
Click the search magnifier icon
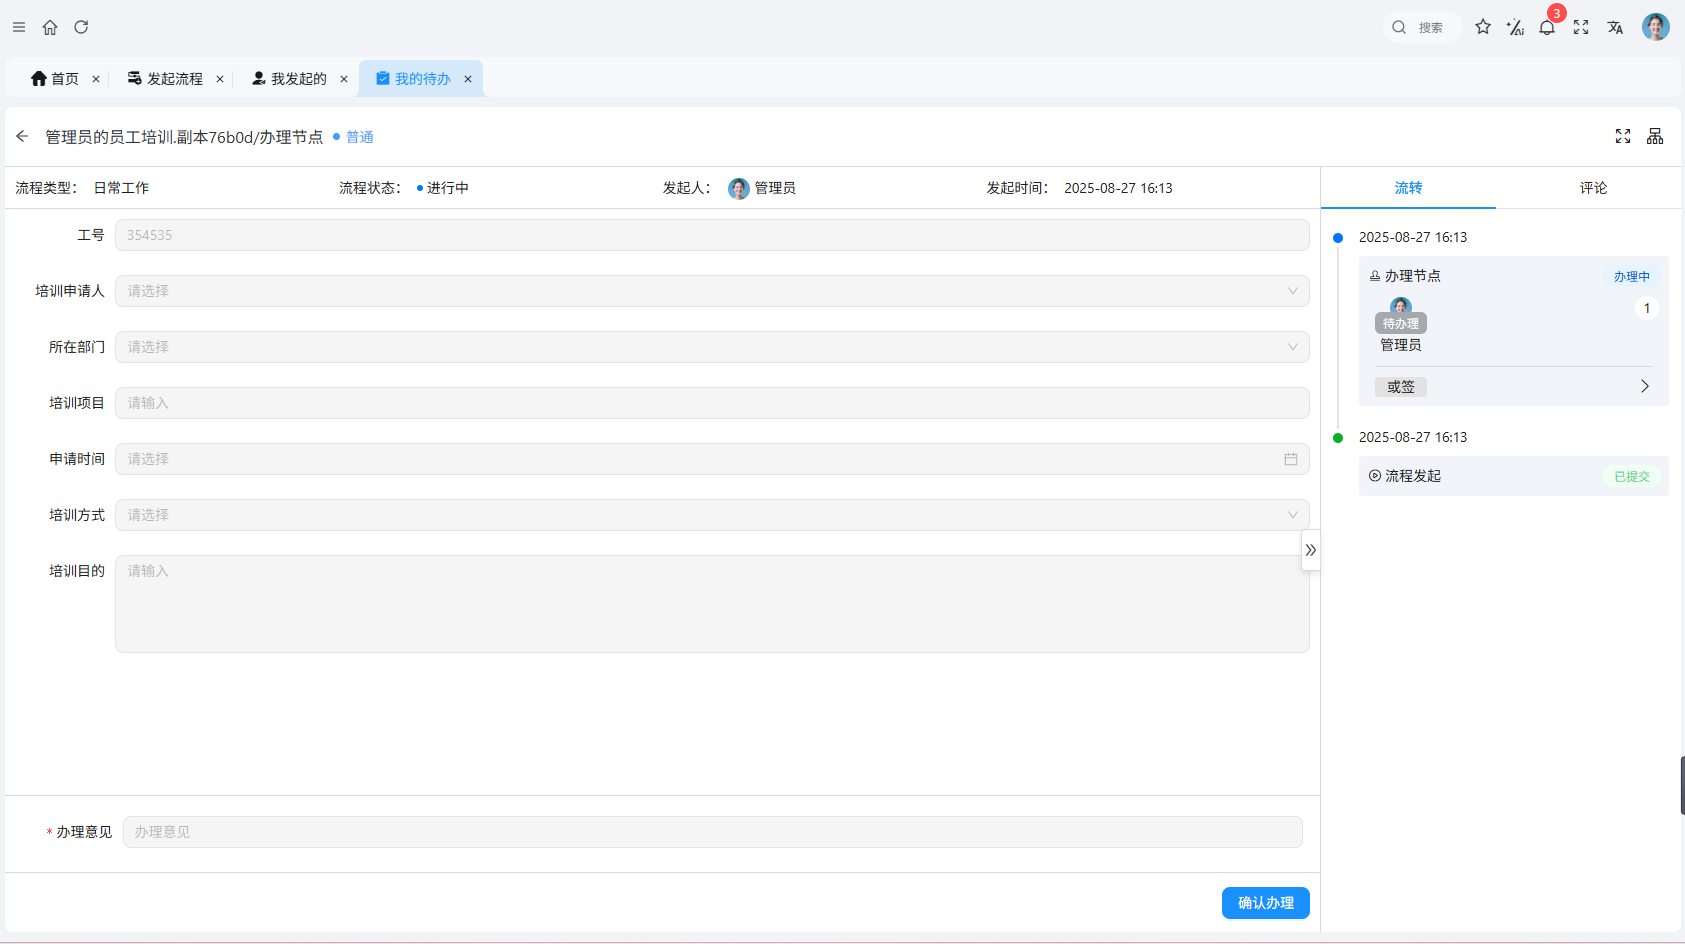click(1399, 27)
